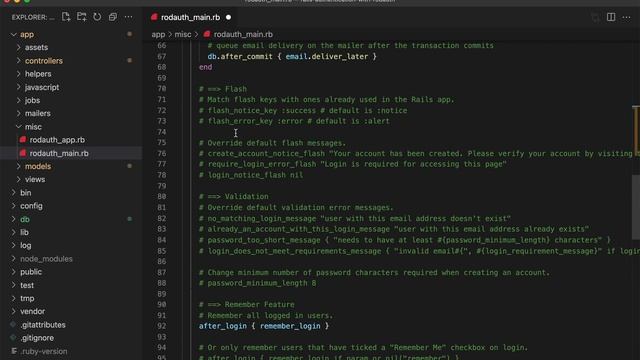Click the misc breadcrumb segment

(183, 34)
